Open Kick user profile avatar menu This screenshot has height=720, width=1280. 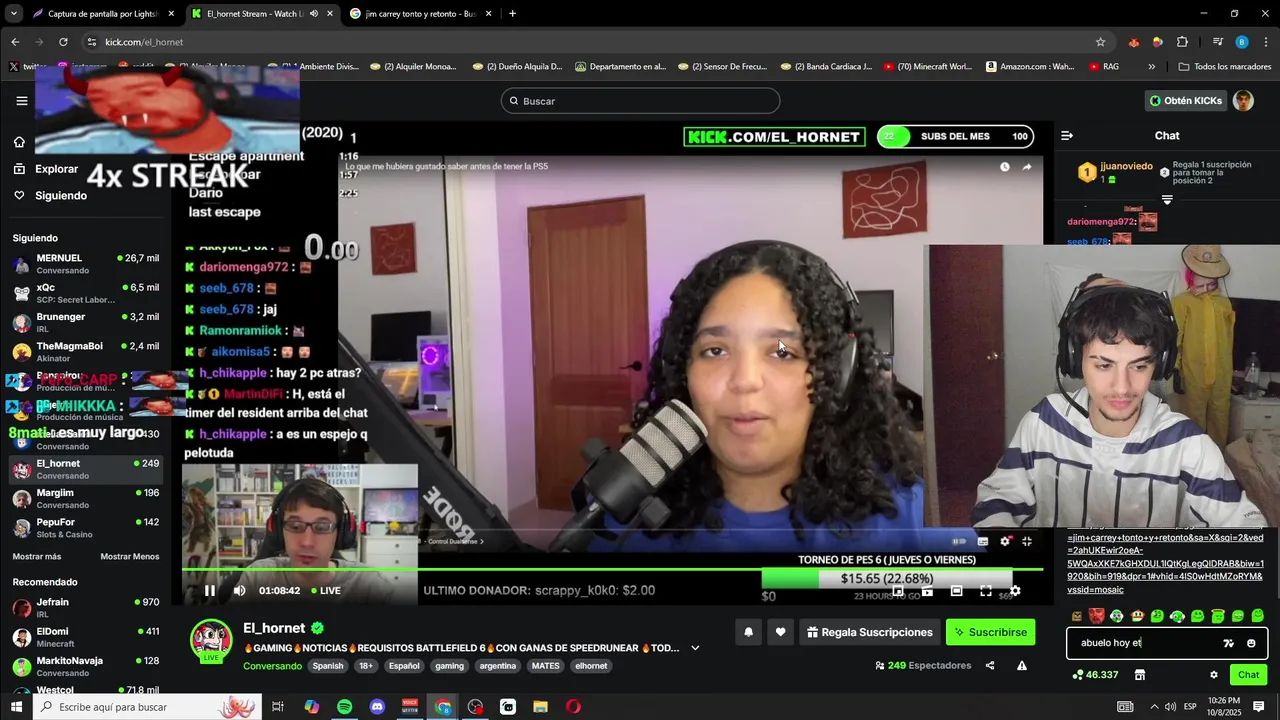coord(1243,101)
